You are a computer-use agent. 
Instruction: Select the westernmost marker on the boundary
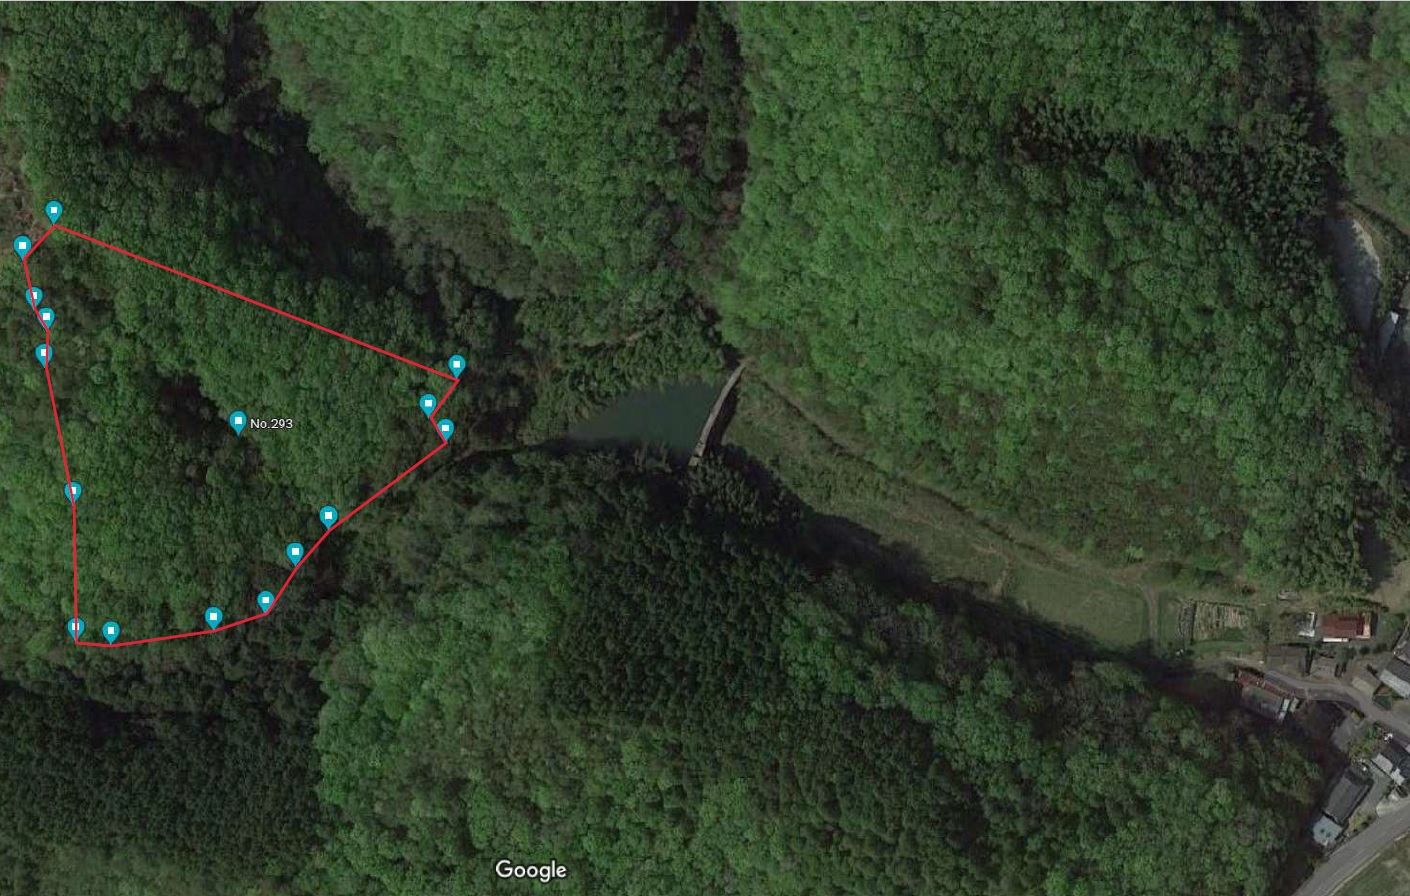(22, 246)
